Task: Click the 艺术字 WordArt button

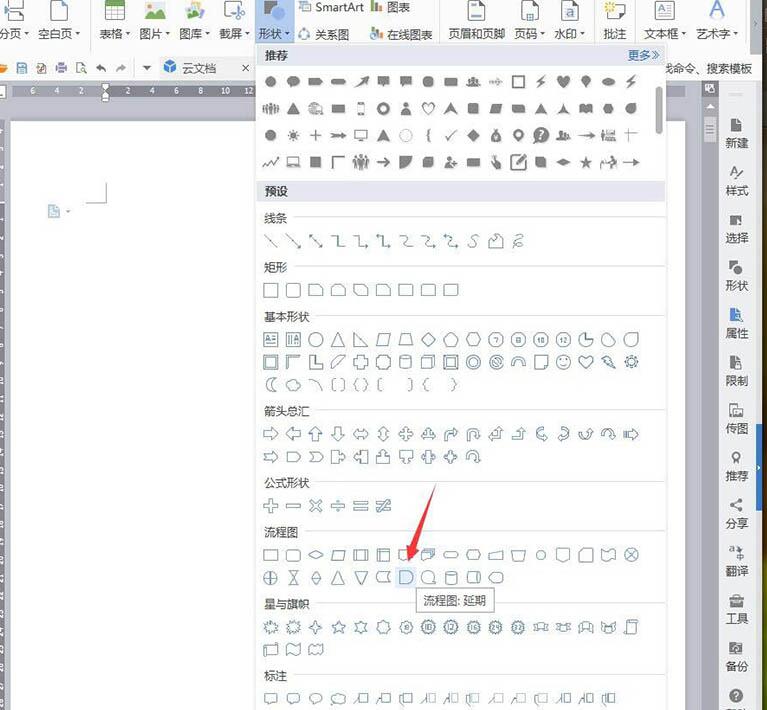Action: click(716, 20)
